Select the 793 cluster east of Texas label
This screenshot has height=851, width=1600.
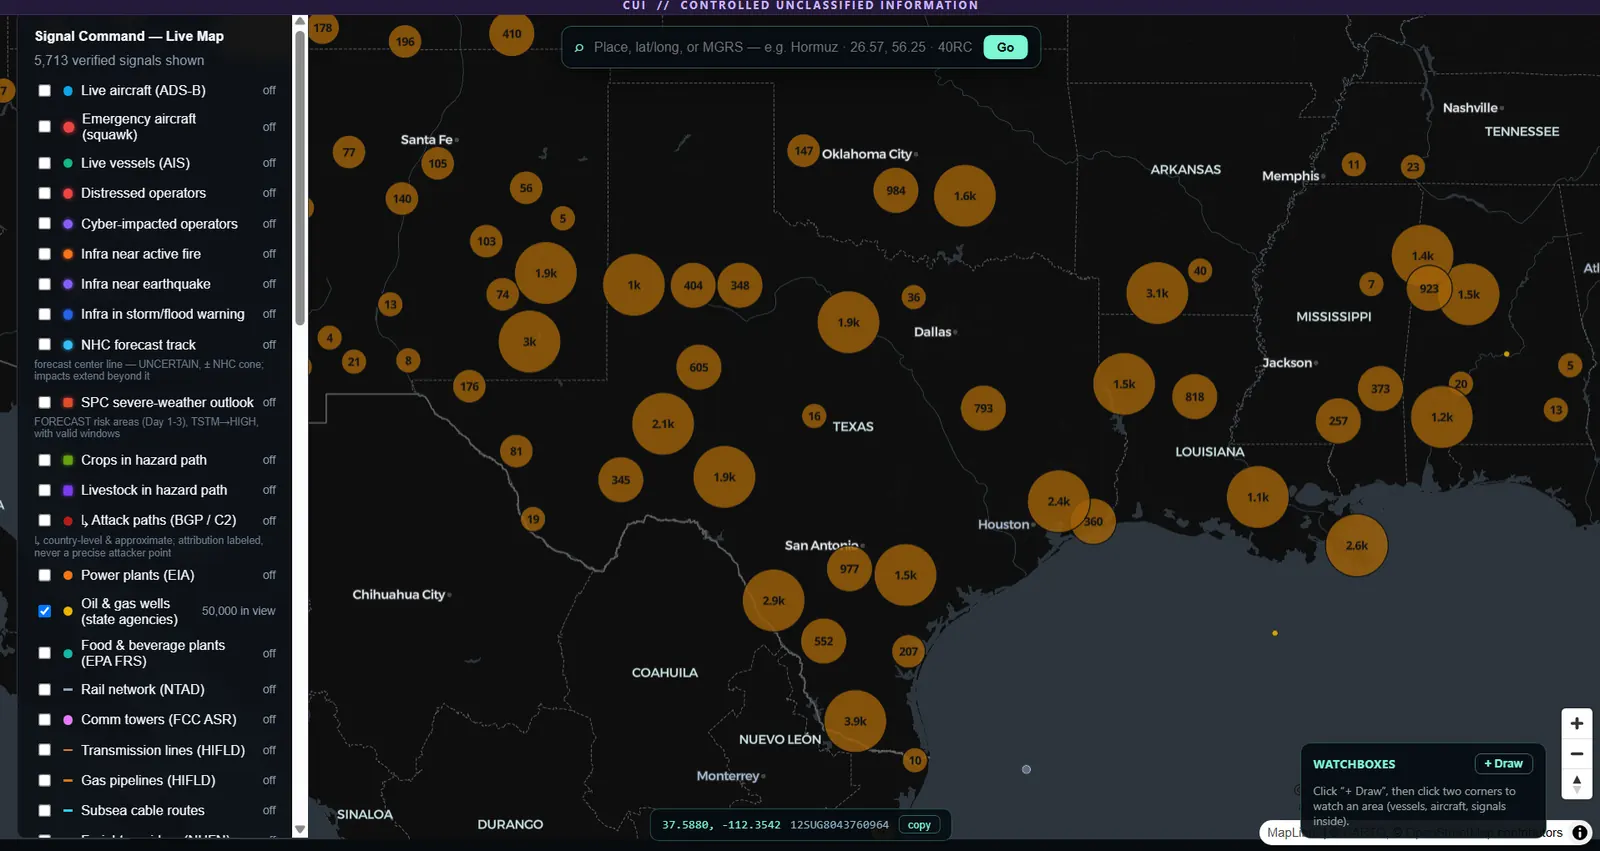[984, 408]
